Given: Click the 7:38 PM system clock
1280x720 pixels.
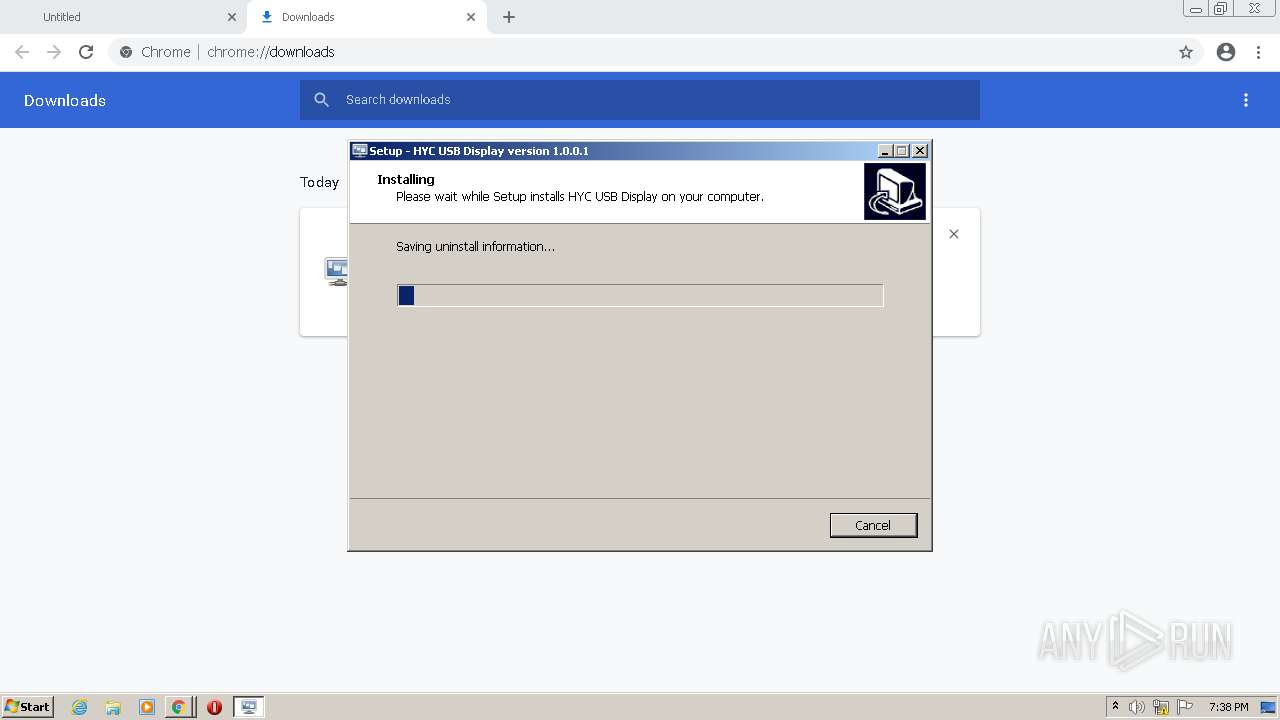Looking at the screenshot, I should coord(1228,707).
